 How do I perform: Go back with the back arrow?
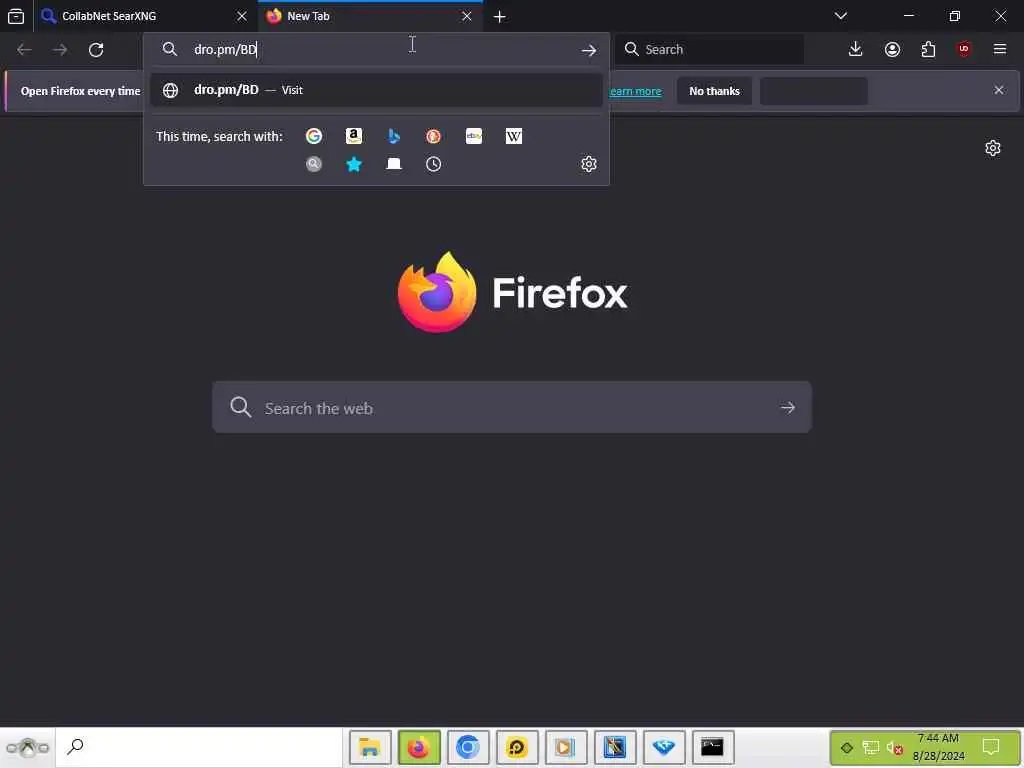(24, 50)
